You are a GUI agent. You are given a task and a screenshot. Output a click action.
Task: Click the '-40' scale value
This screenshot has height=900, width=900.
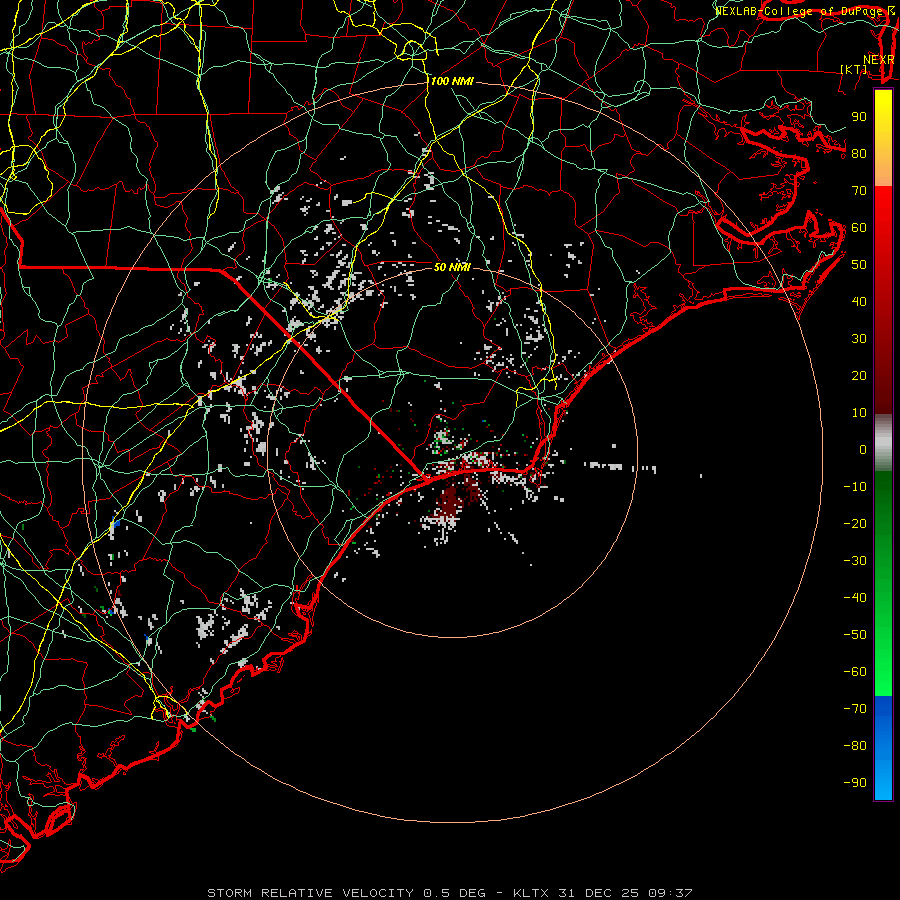pos(855,598)
